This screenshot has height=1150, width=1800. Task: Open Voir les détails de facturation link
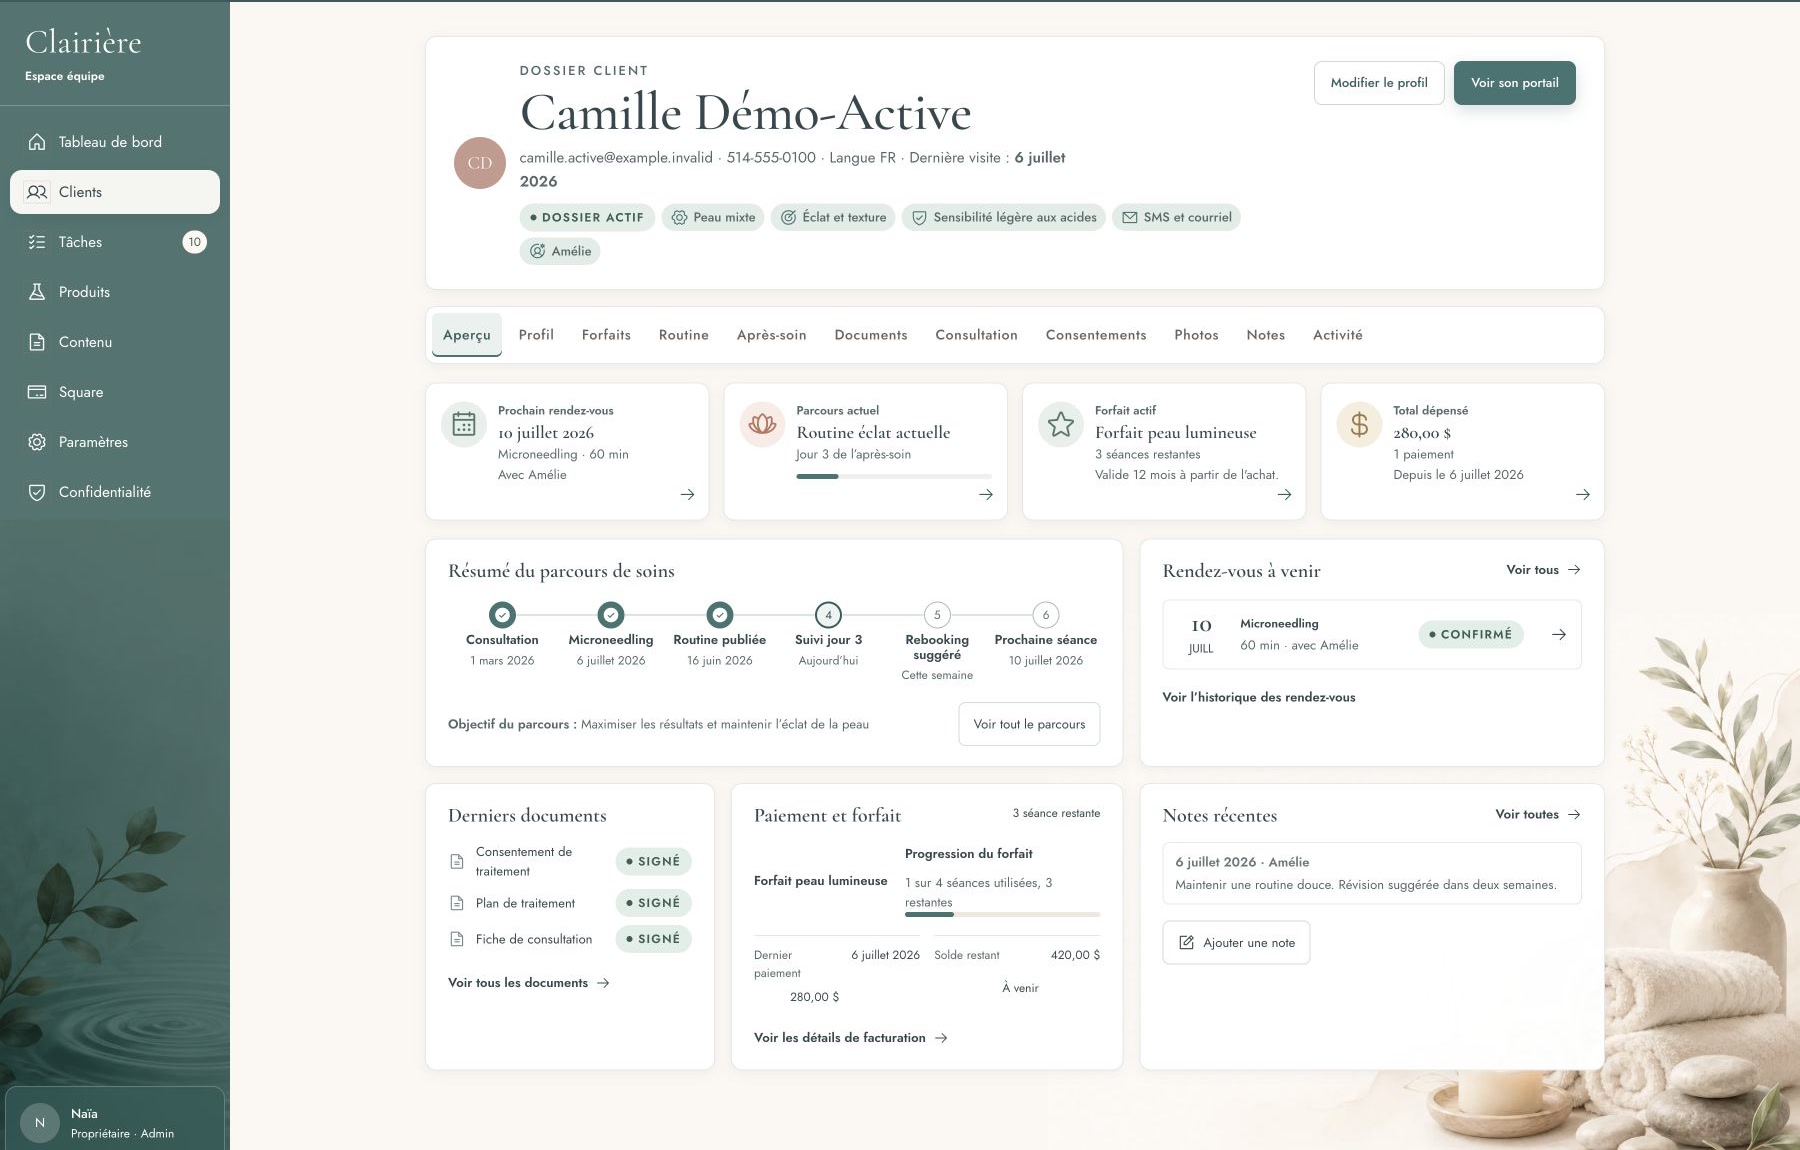click(851, 1038)
